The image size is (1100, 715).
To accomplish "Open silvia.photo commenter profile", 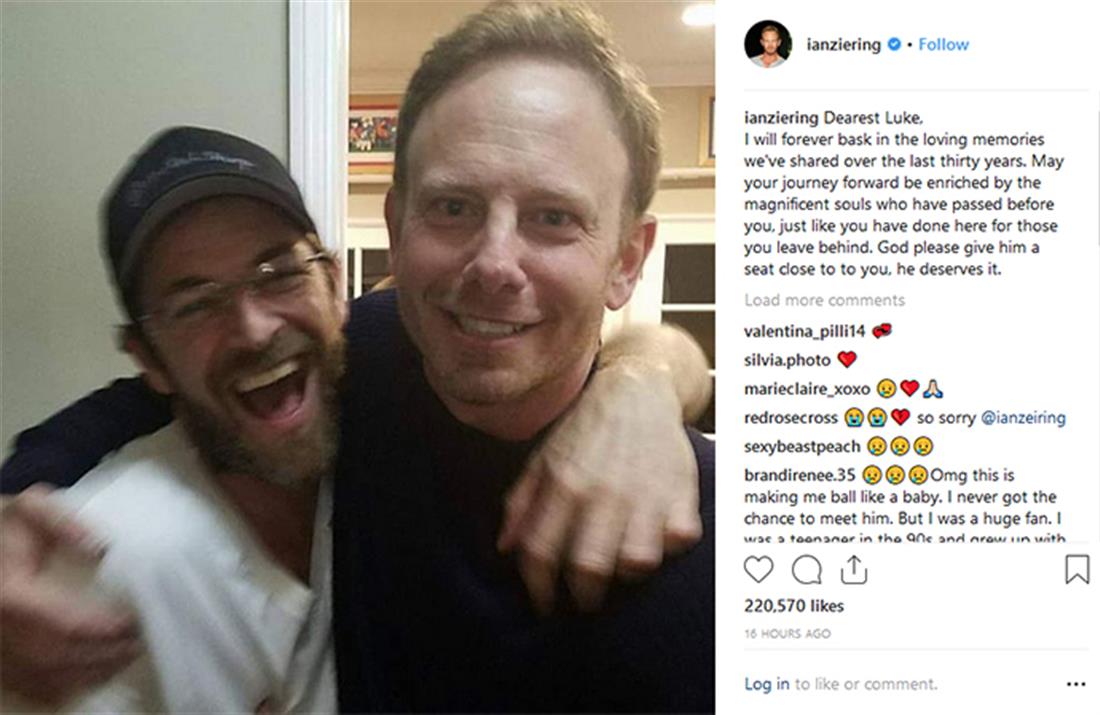I will click(x=787, y=360).
